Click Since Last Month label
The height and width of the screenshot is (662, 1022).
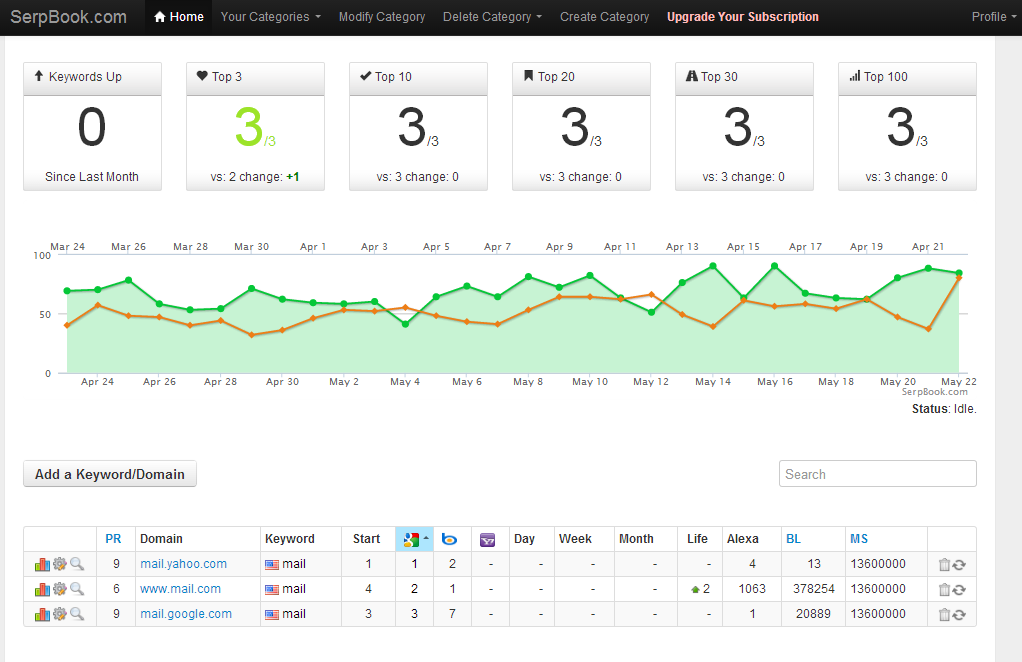92,177
